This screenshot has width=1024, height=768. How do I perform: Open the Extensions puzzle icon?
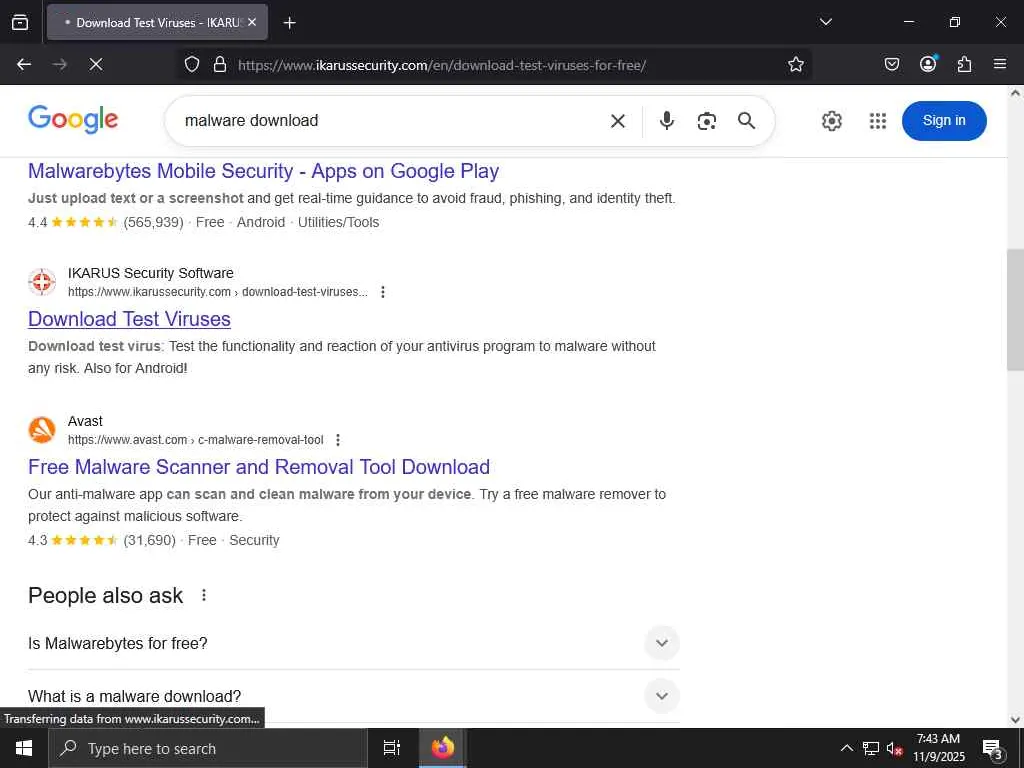tap(964, 64)
